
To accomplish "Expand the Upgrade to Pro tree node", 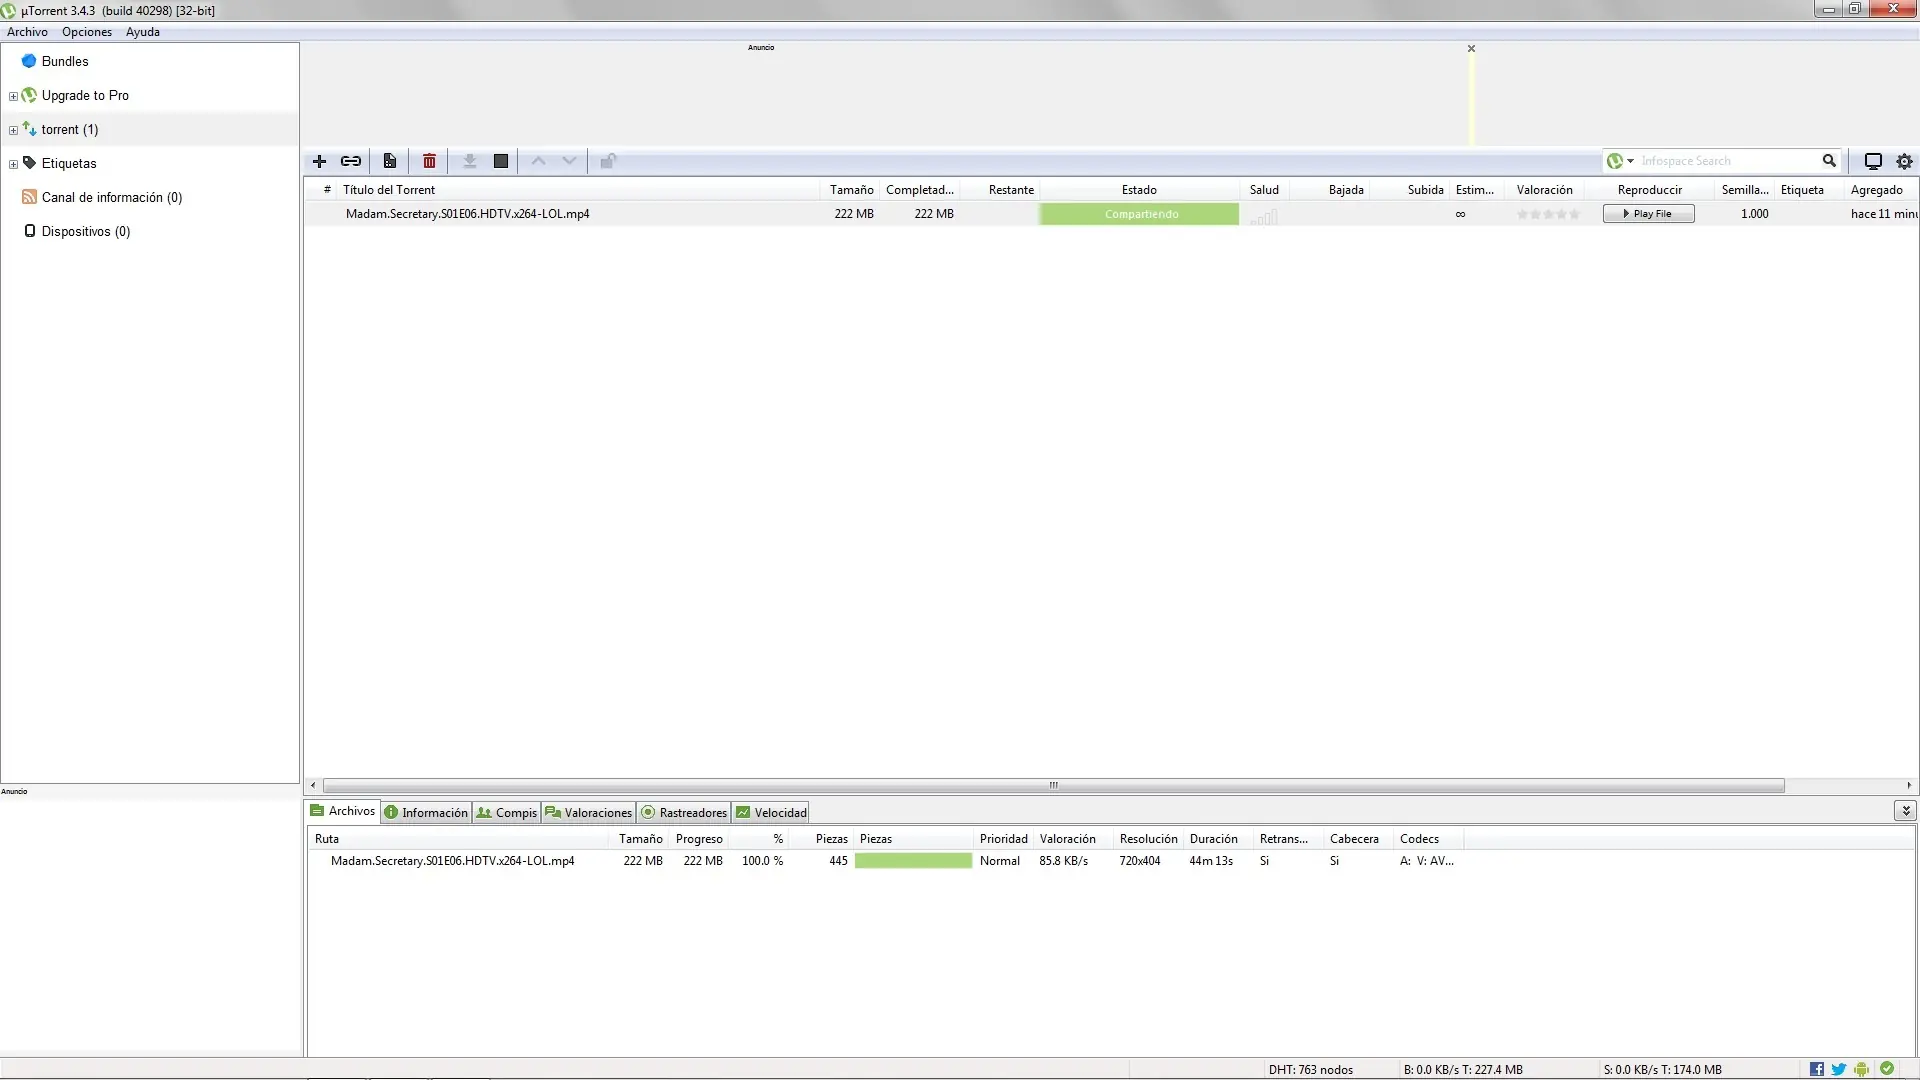I will point(13,96).
